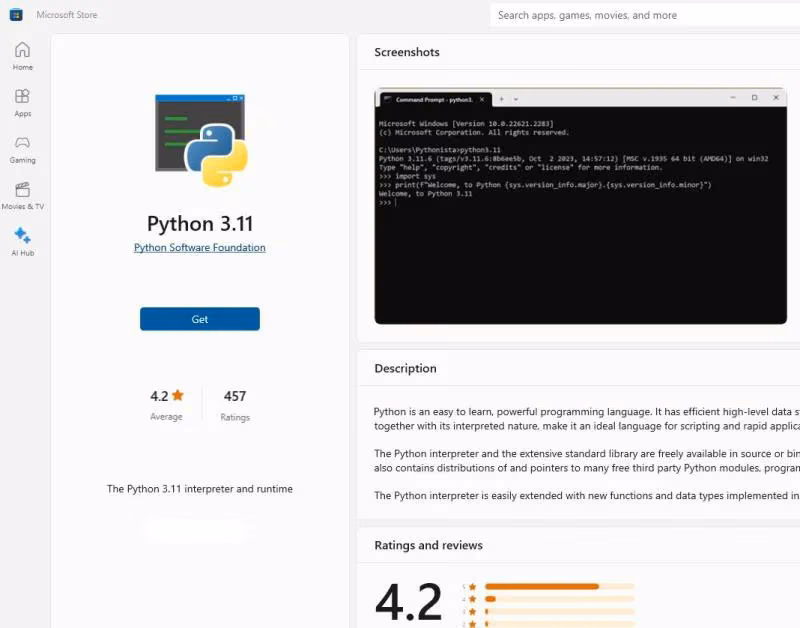Open the Screenshots section header

point(407,52)
